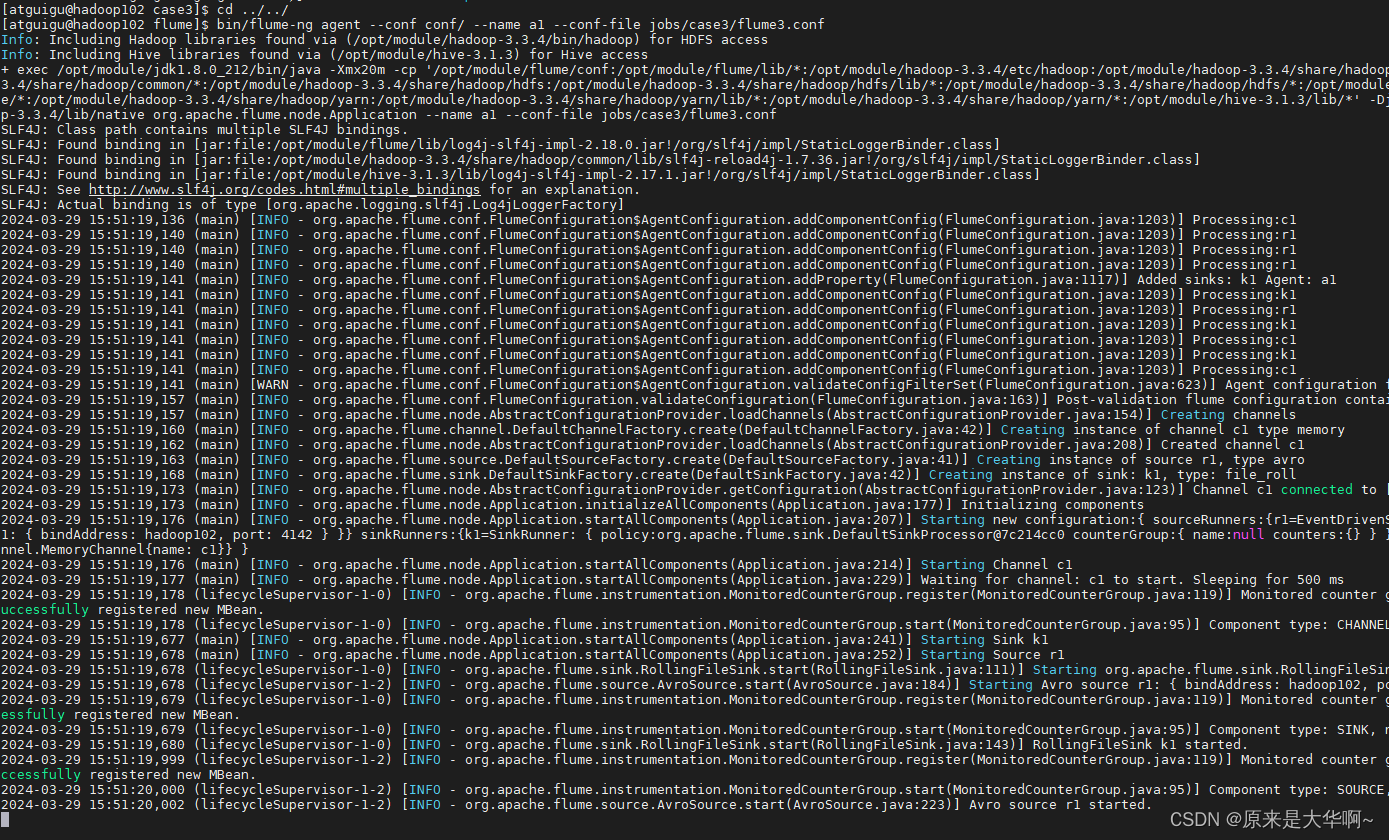1389x840 pixels.
Task: Open the slf4j.org multiple_bindings link
Action: (x=284, y=190)
